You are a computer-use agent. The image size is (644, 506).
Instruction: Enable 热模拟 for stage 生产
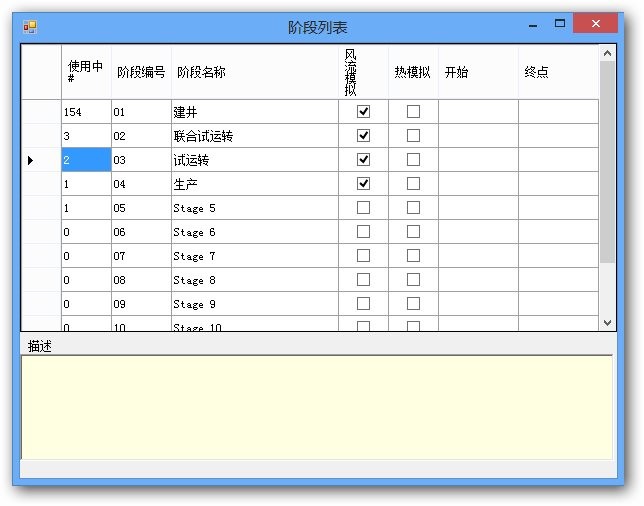click(413, 184)
